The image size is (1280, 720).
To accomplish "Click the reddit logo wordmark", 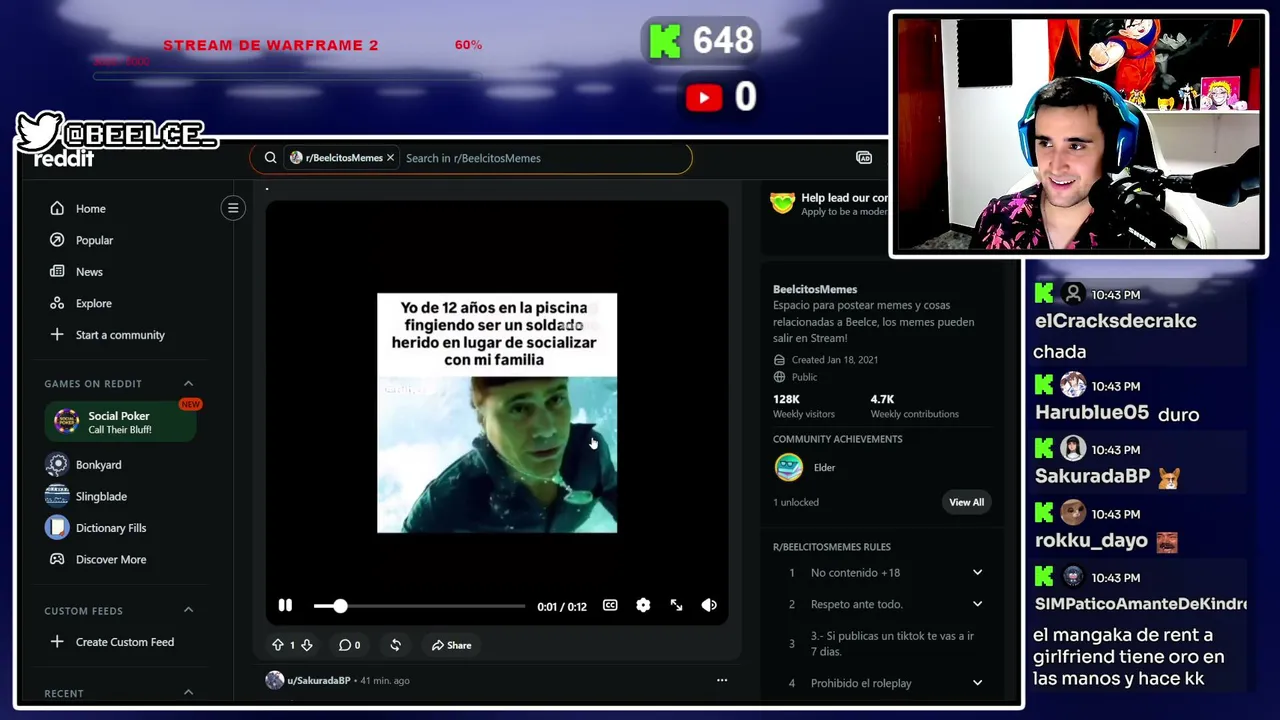I will point(64,158).
